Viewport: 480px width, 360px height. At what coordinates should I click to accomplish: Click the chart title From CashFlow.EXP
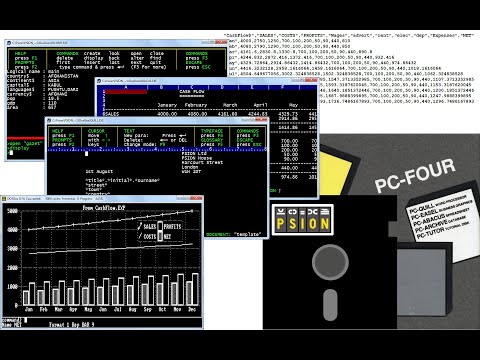pyautogui.click(x=104, y=208)
